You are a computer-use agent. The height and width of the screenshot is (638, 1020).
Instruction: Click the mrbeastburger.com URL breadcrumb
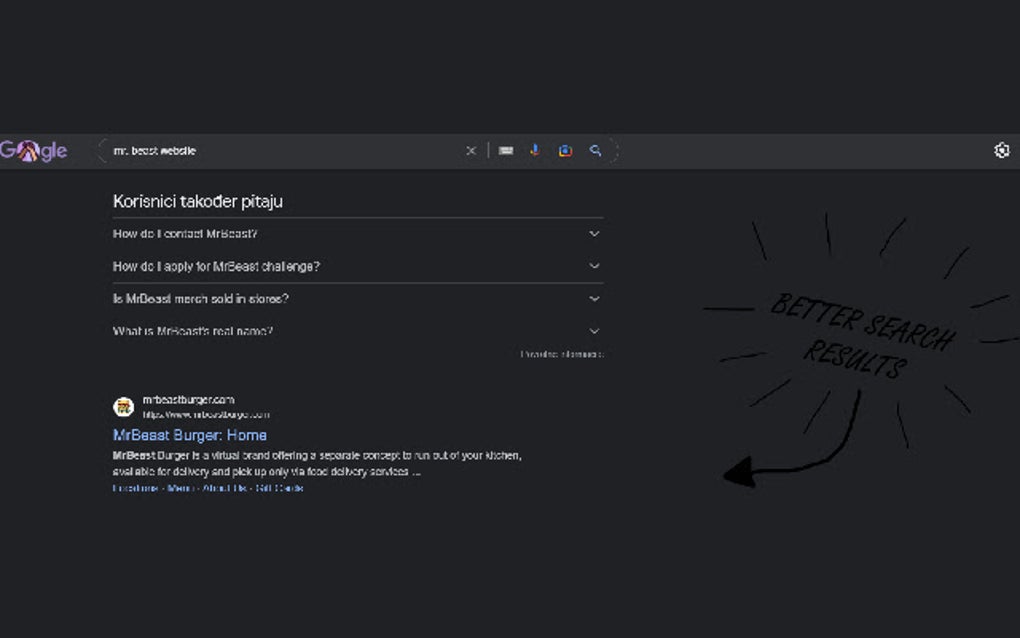click(x=208, y=414)
